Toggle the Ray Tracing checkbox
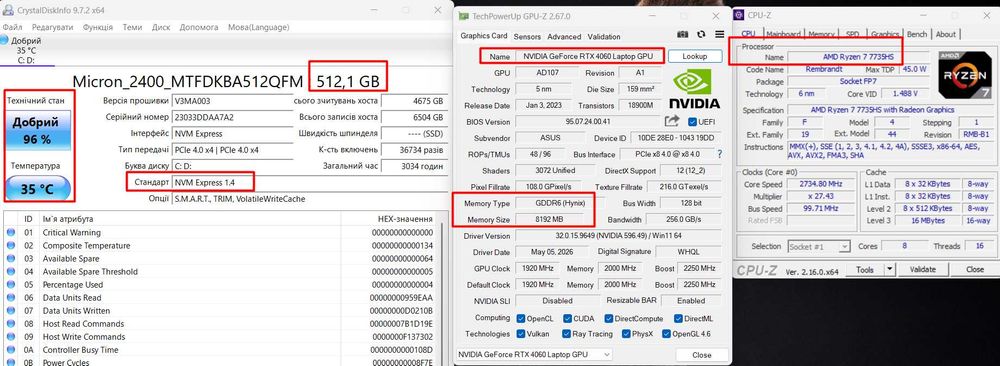This screenshot has height=366, width=1000. tap(567, 333)
